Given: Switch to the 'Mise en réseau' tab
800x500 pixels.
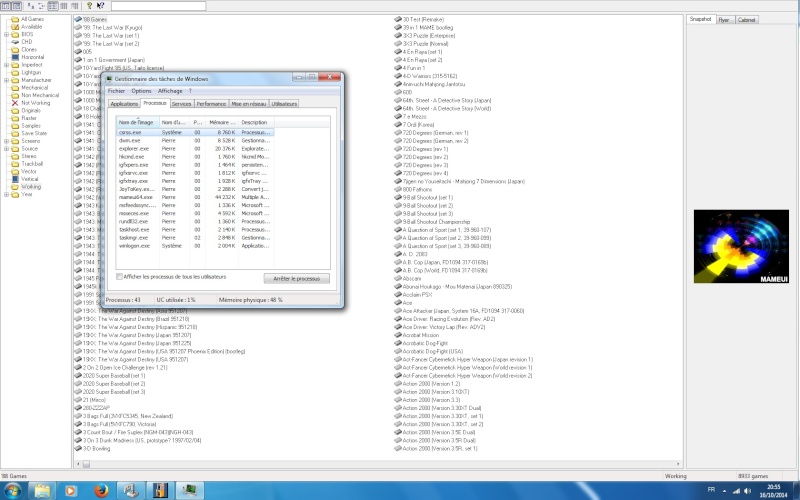Looking at the screenshot, I should click(x=249, y=104).
